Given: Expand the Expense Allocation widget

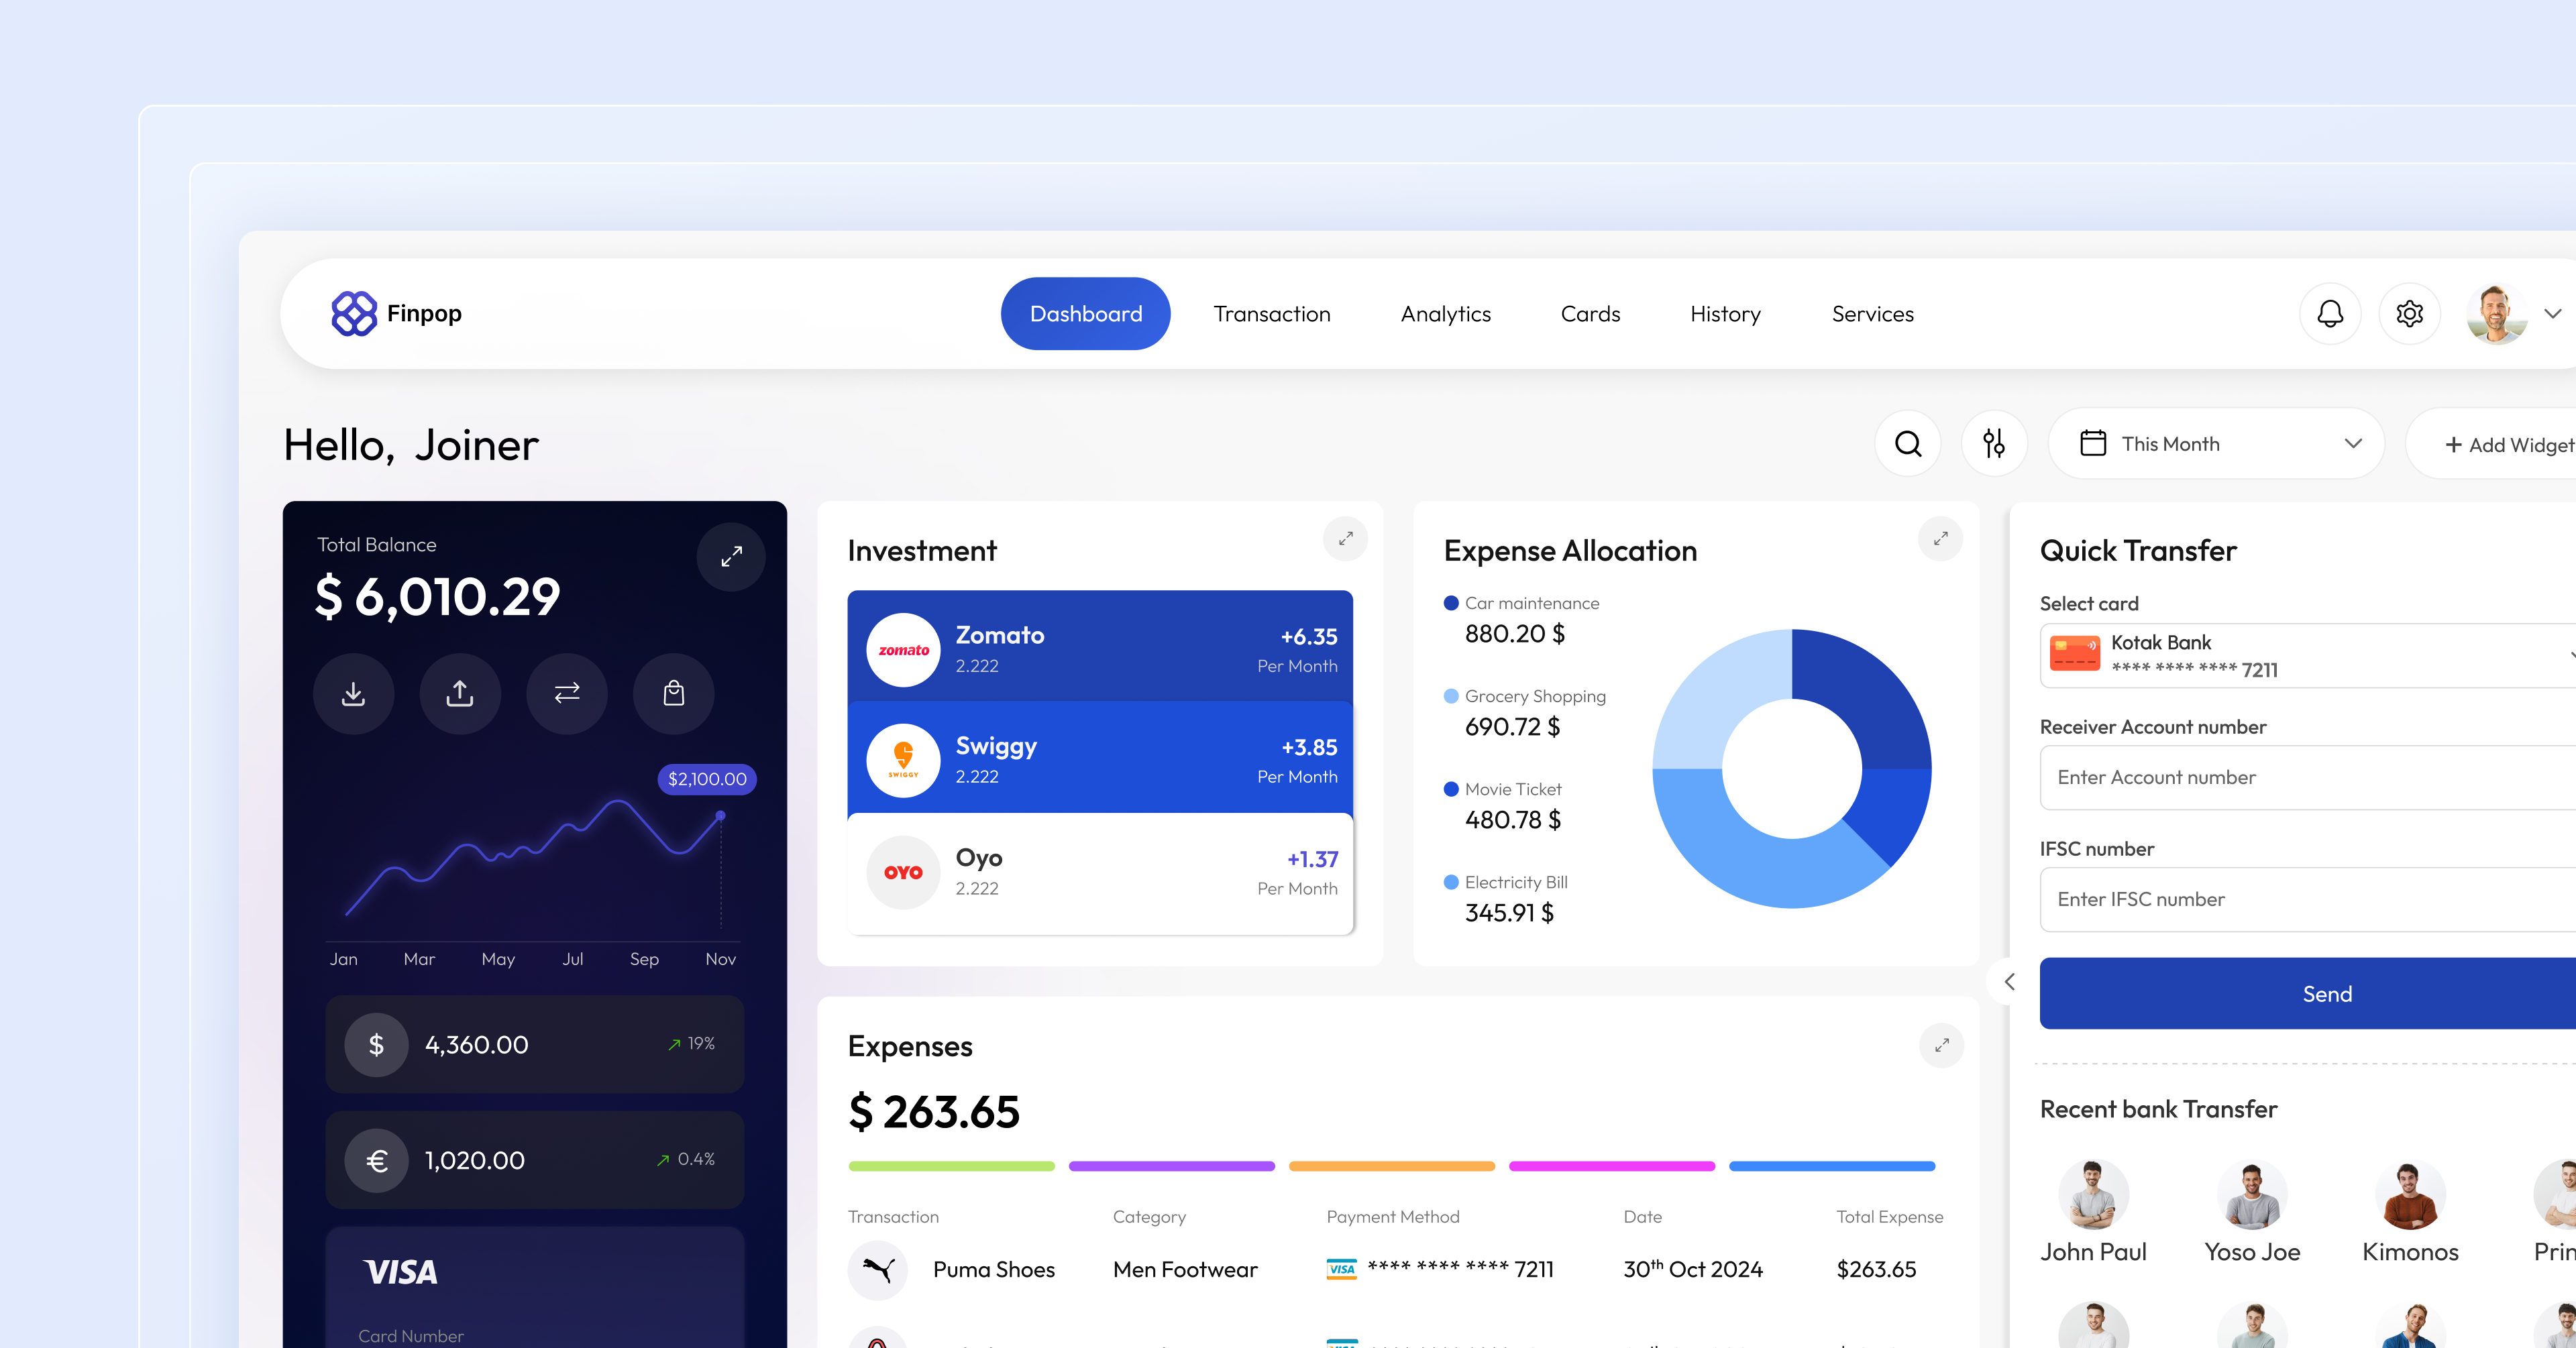Looking at the screenshot, I should tap(1940, 539).
